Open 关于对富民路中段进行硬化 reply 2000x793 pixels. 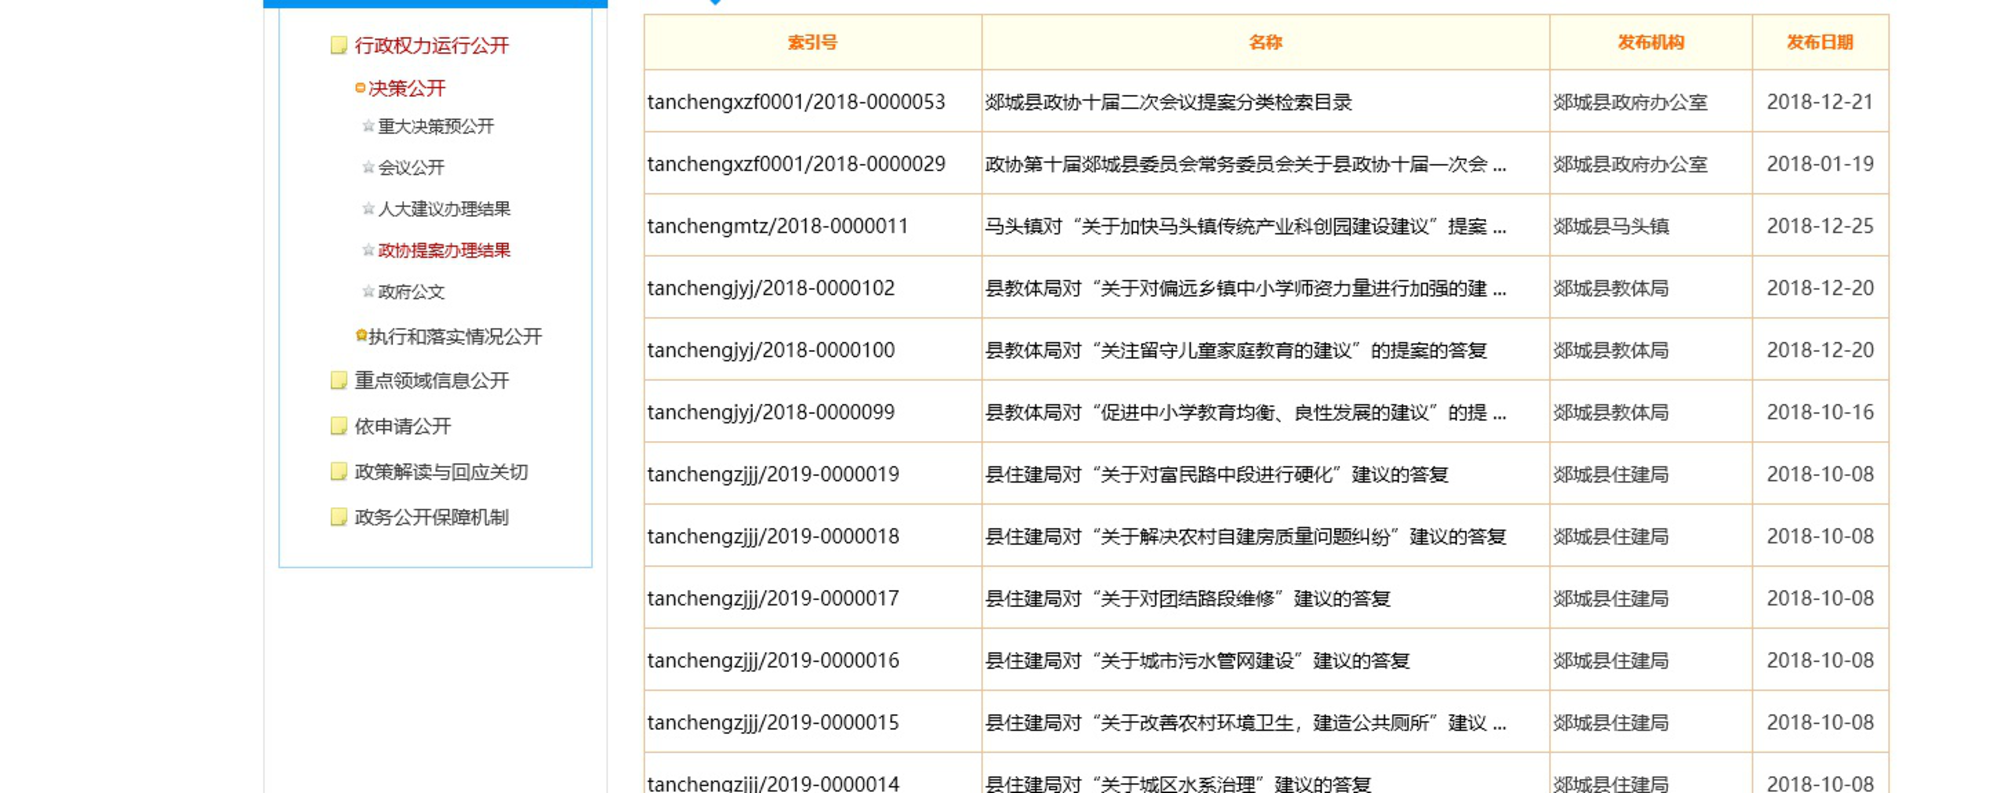pos(1216,474)
